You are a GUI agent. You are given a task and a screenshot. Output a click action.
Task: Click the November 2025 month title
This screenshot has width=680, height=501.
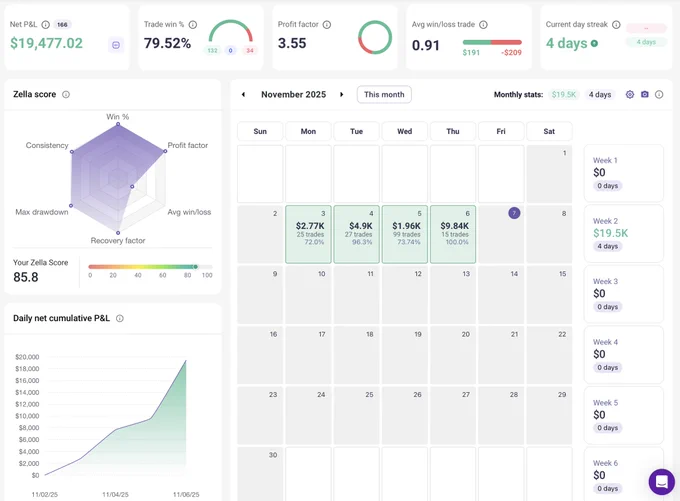293,95
